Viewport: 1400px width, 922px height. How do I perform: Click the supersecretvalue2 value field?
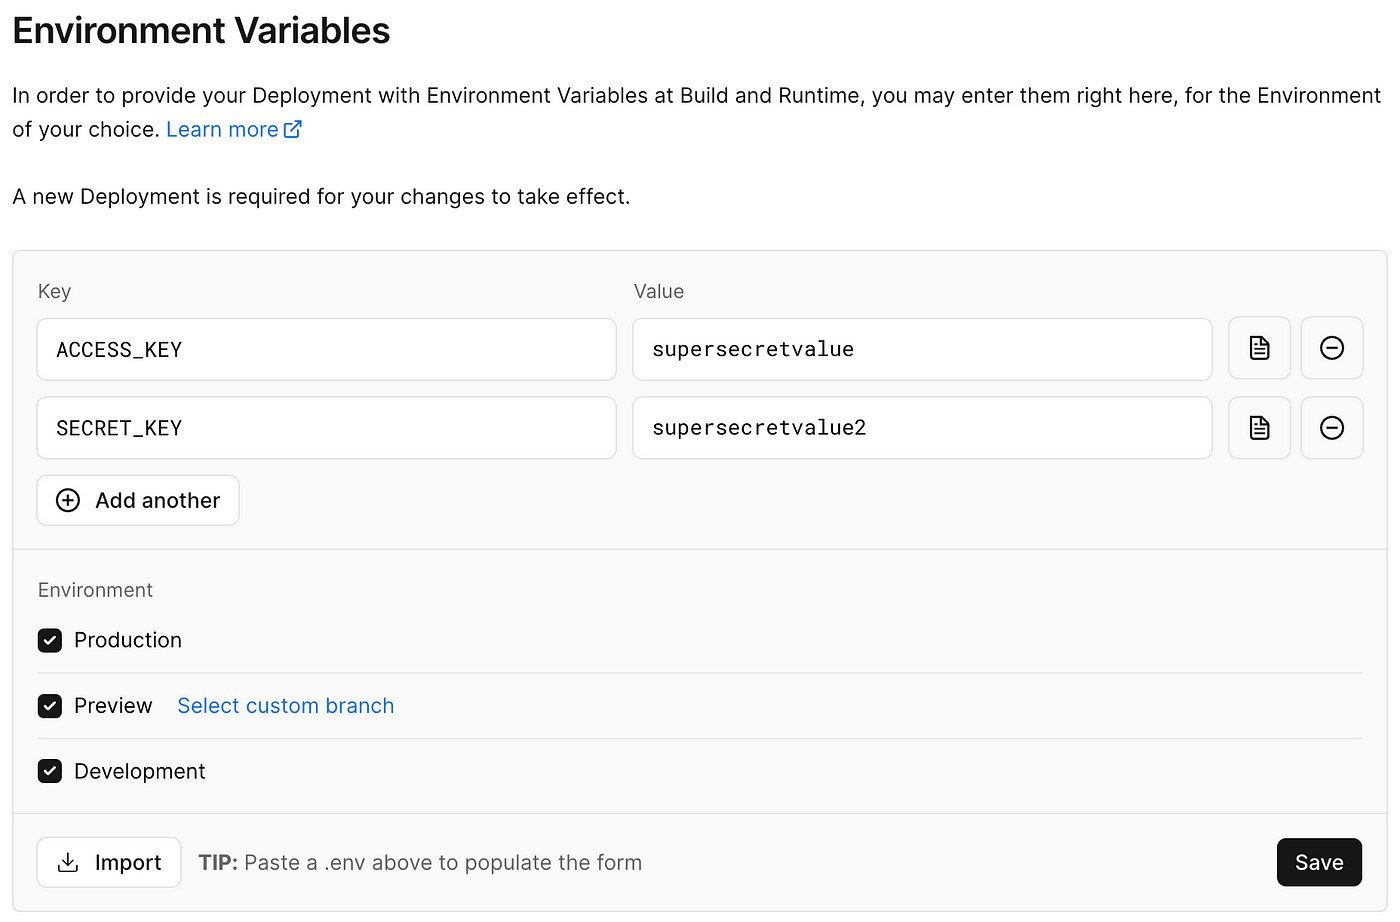[922, 428]
